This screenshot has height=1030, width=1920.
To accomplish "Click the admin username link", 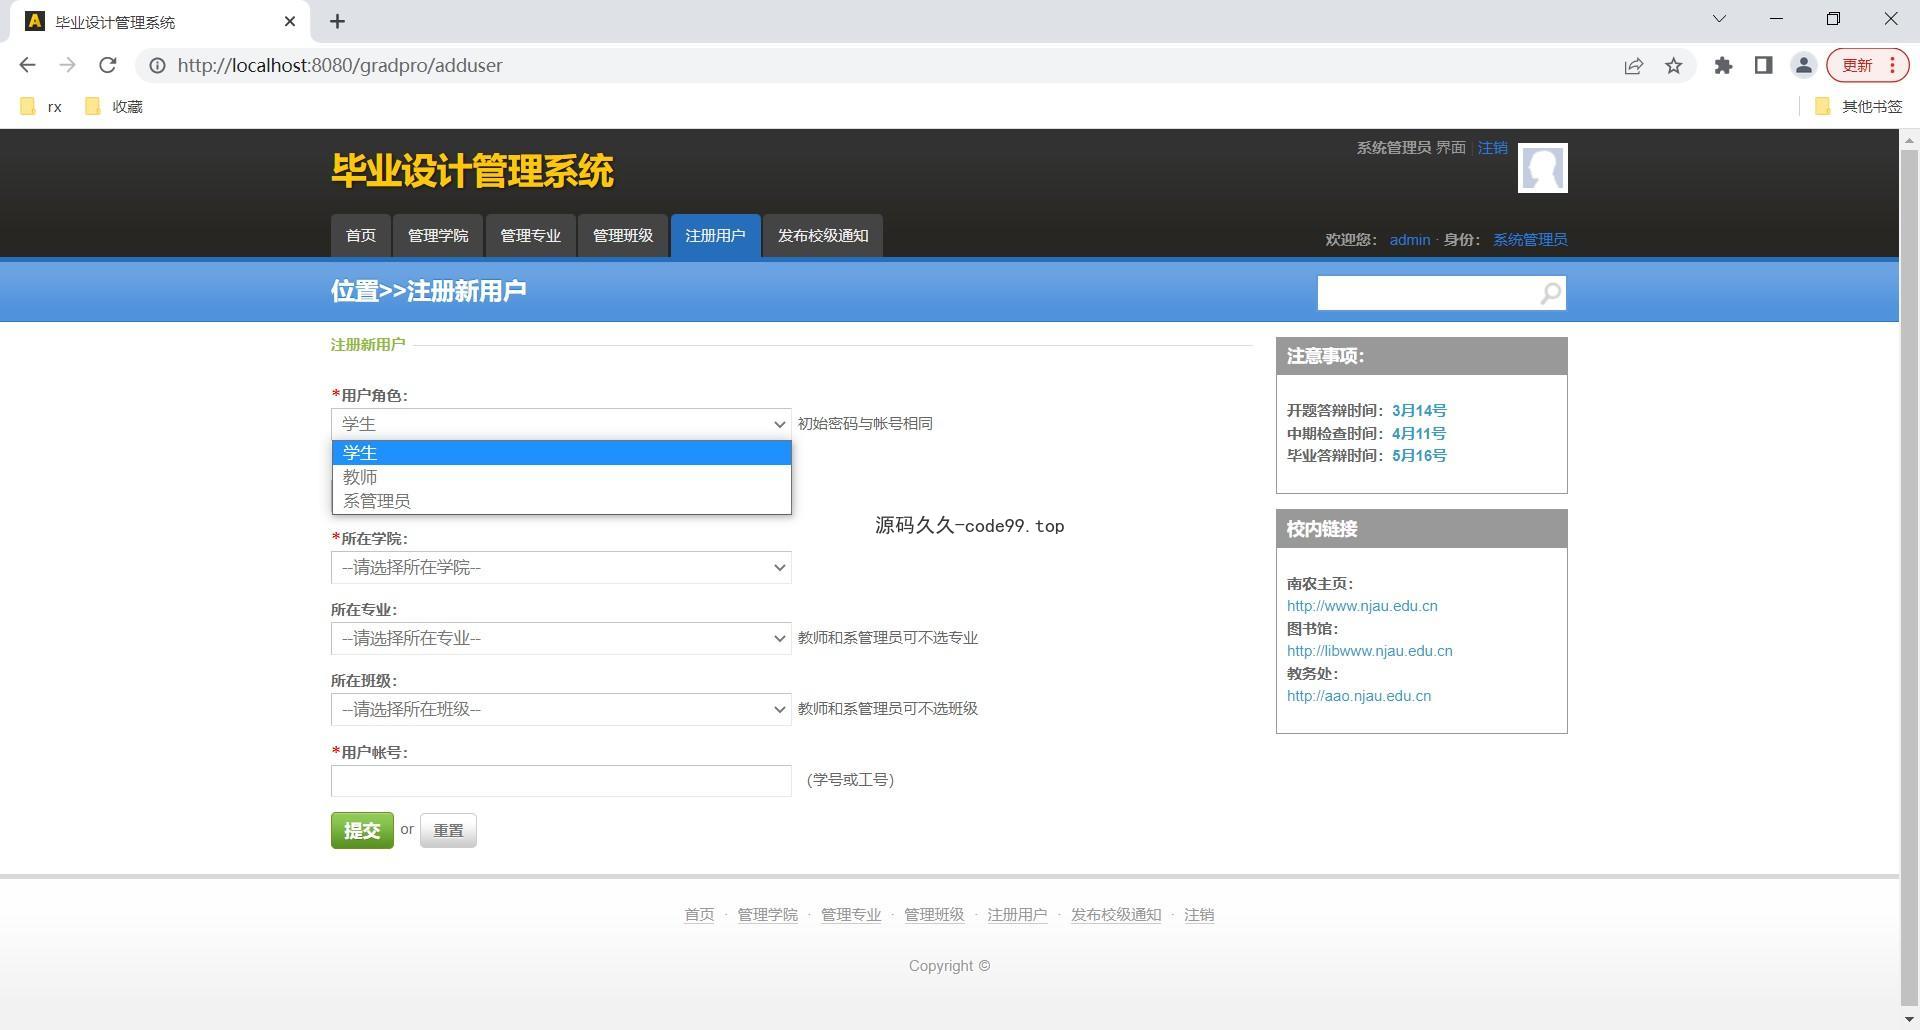I will point(1409,239).
